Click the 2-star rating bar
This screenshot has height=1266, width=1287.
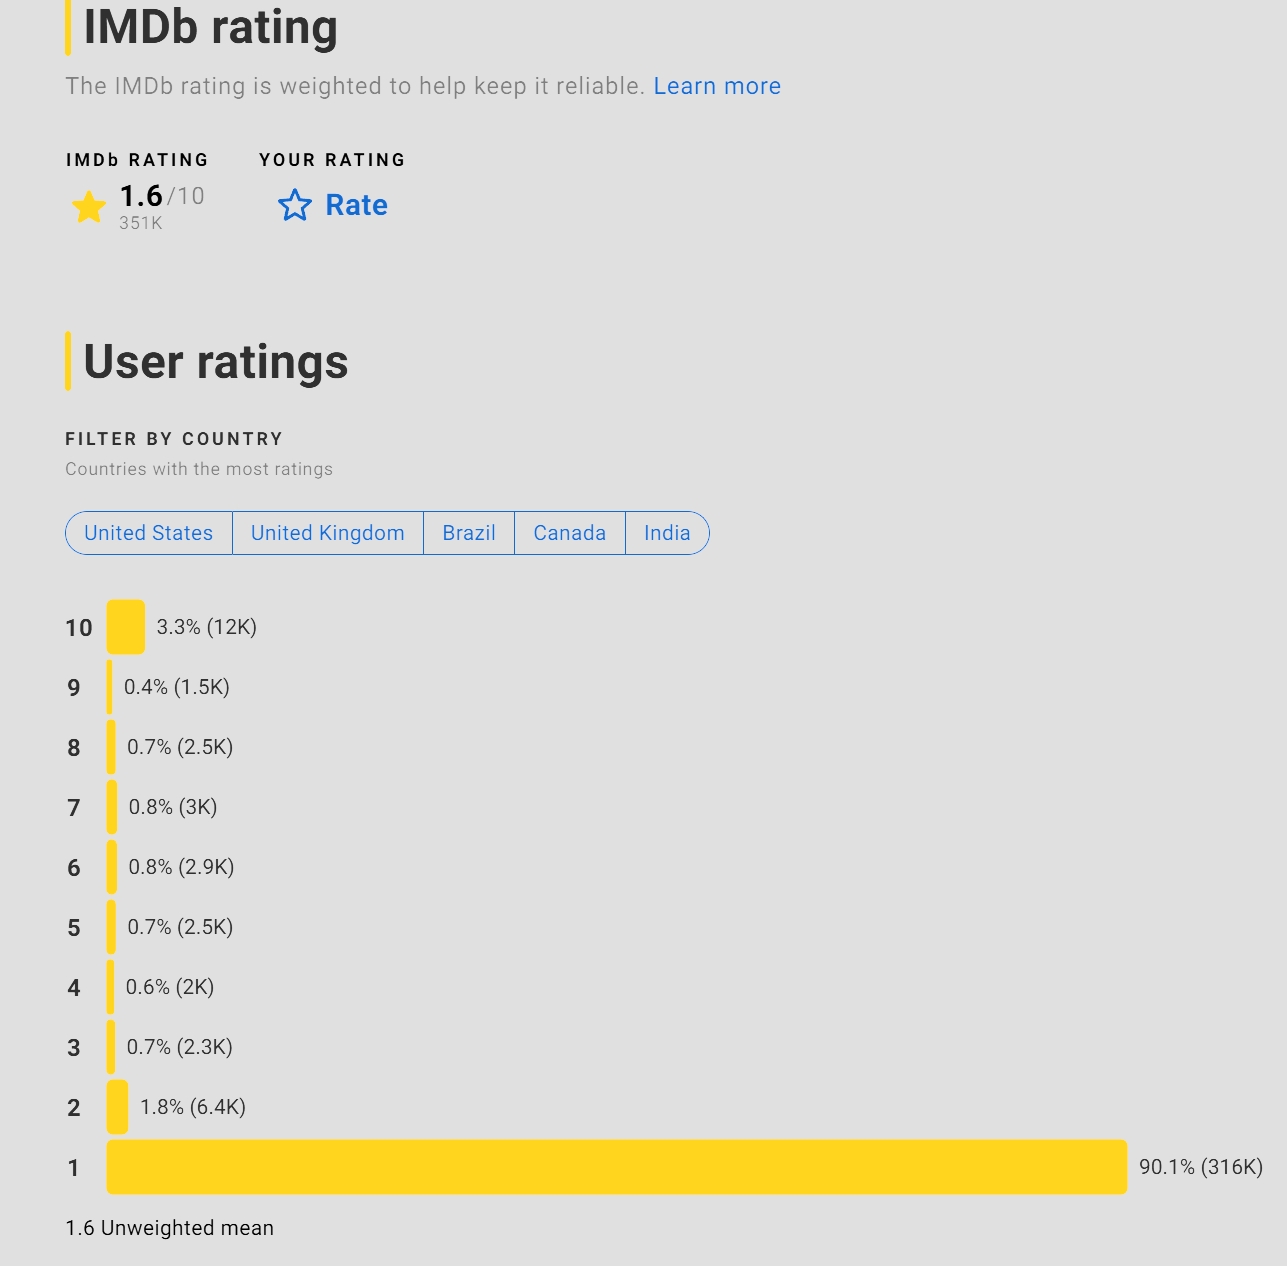(117, 1107)
